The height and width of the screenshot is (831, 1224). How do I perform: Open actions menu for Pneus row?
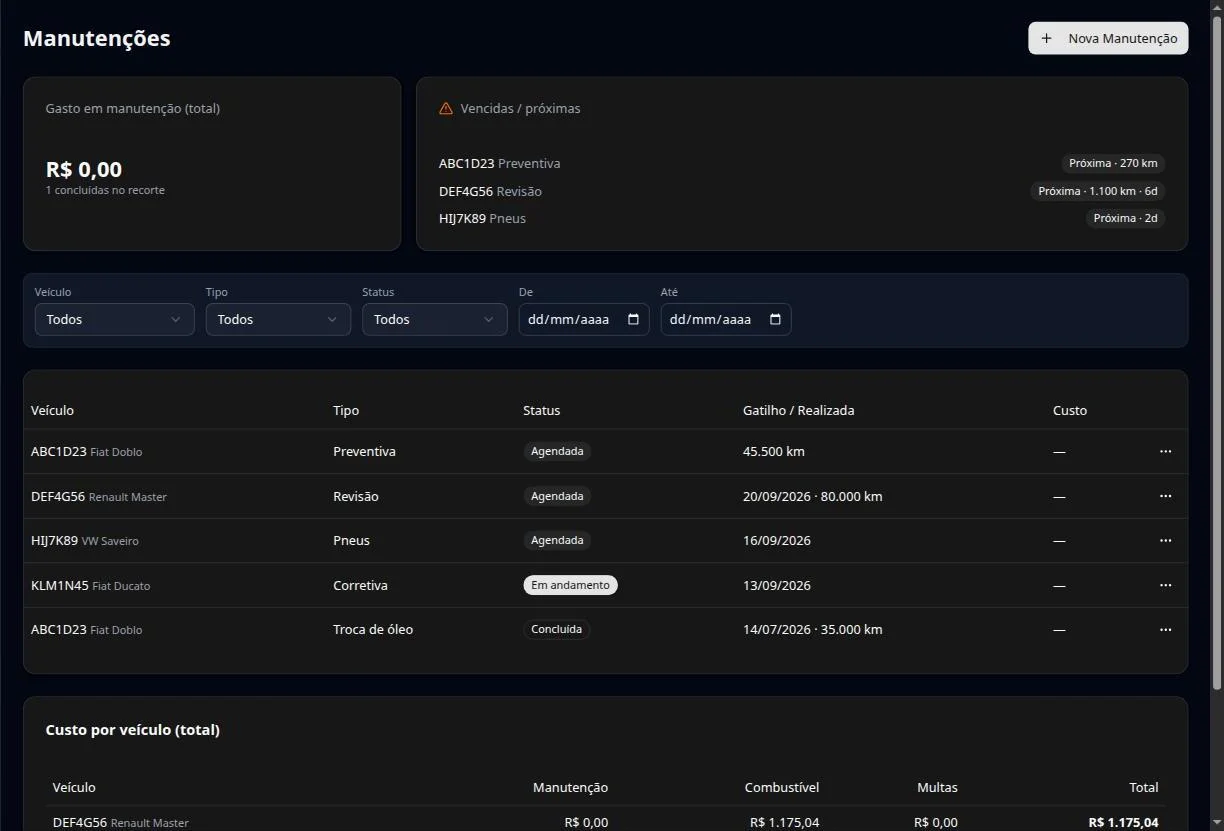click(x=1165, y=540)
